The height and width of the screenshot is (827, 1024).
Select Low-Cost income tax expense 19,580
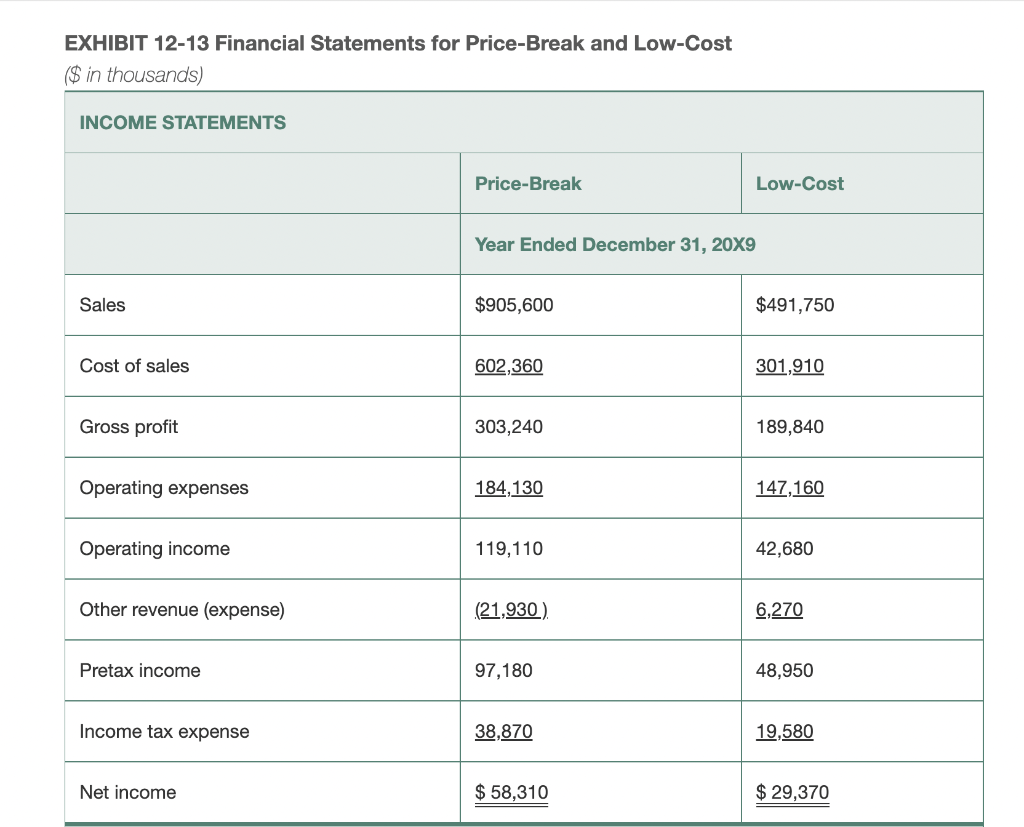784,732
